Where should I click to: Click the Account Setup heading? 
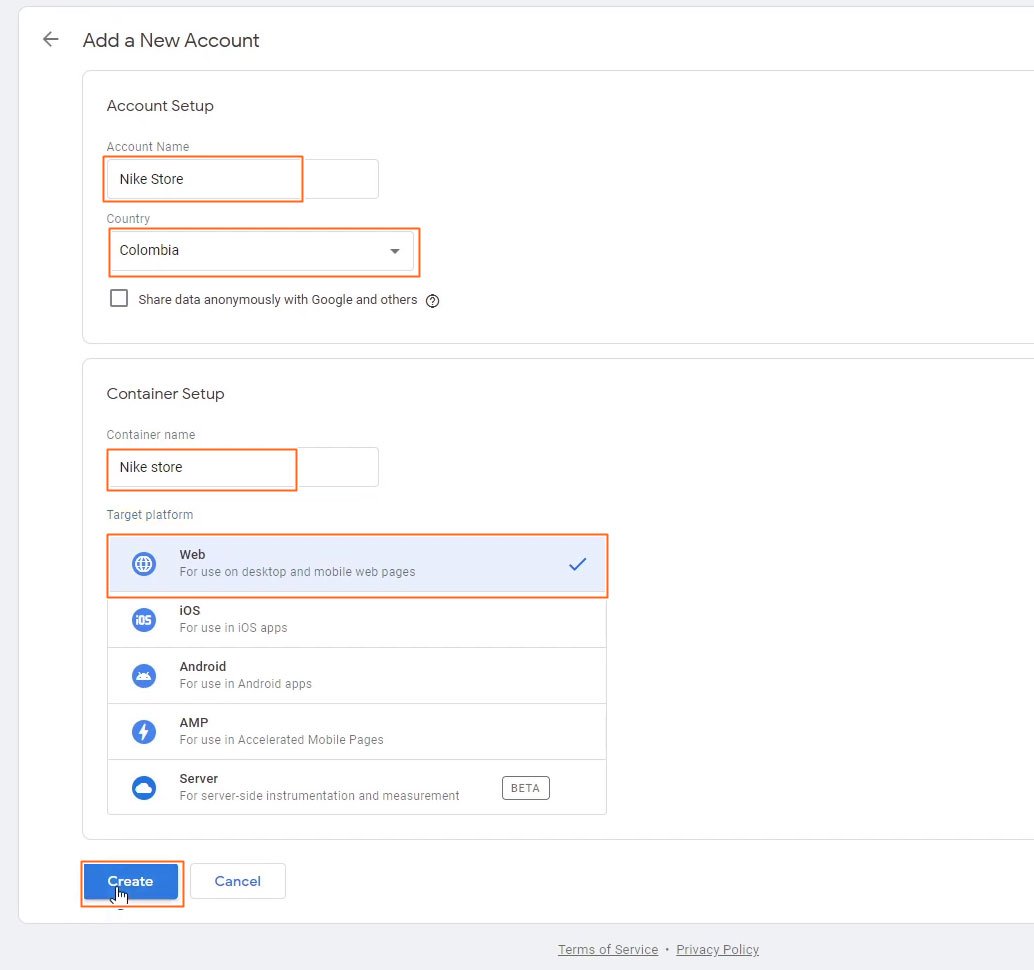pyautogui.click(x=160, y=106)
